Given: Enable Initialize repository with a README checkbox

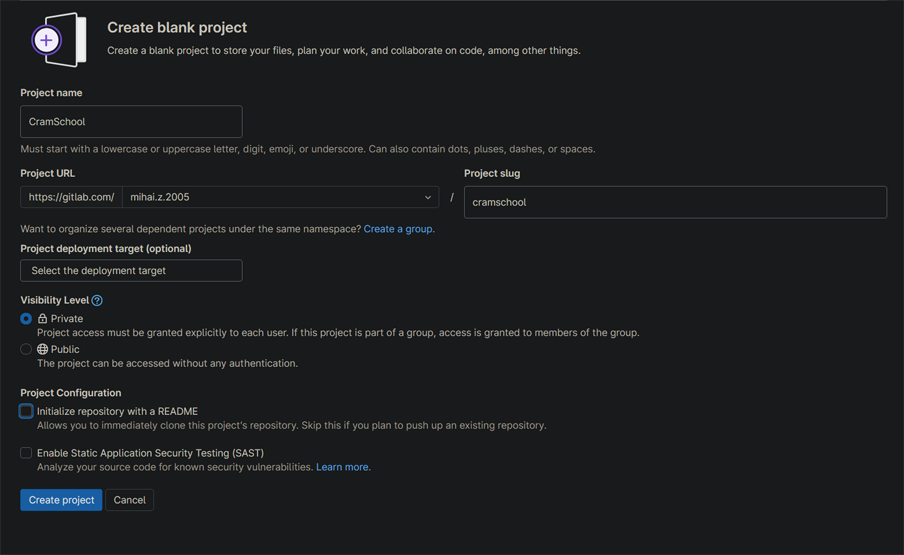Looking at the screenshot, I should [26, 411].
